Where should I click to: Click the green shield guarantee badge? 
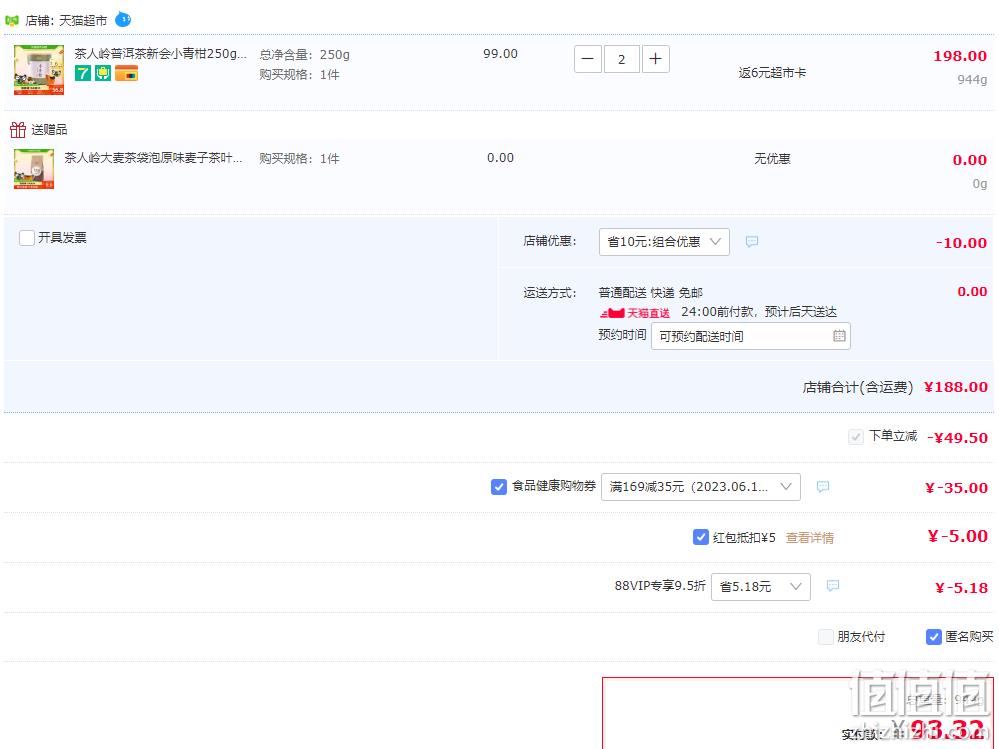click(x=103, y=73)
